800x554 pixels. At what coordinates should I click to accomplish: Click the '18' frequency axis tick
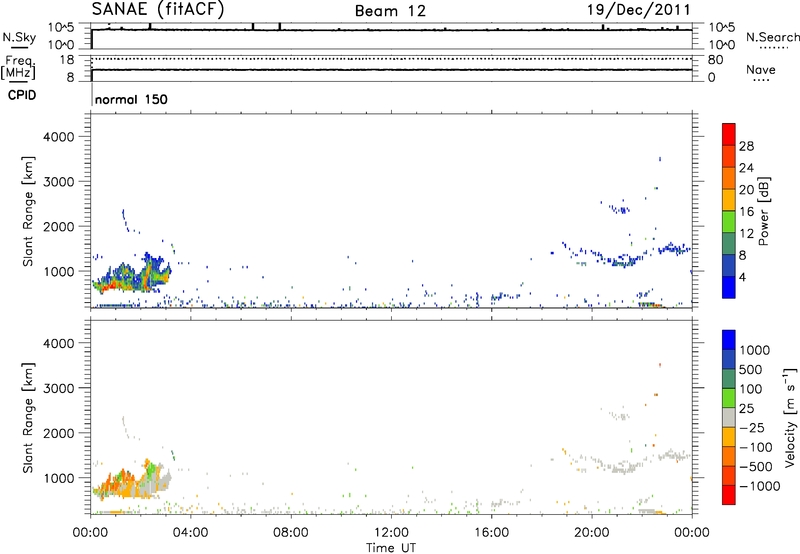[x=67, y=60]
